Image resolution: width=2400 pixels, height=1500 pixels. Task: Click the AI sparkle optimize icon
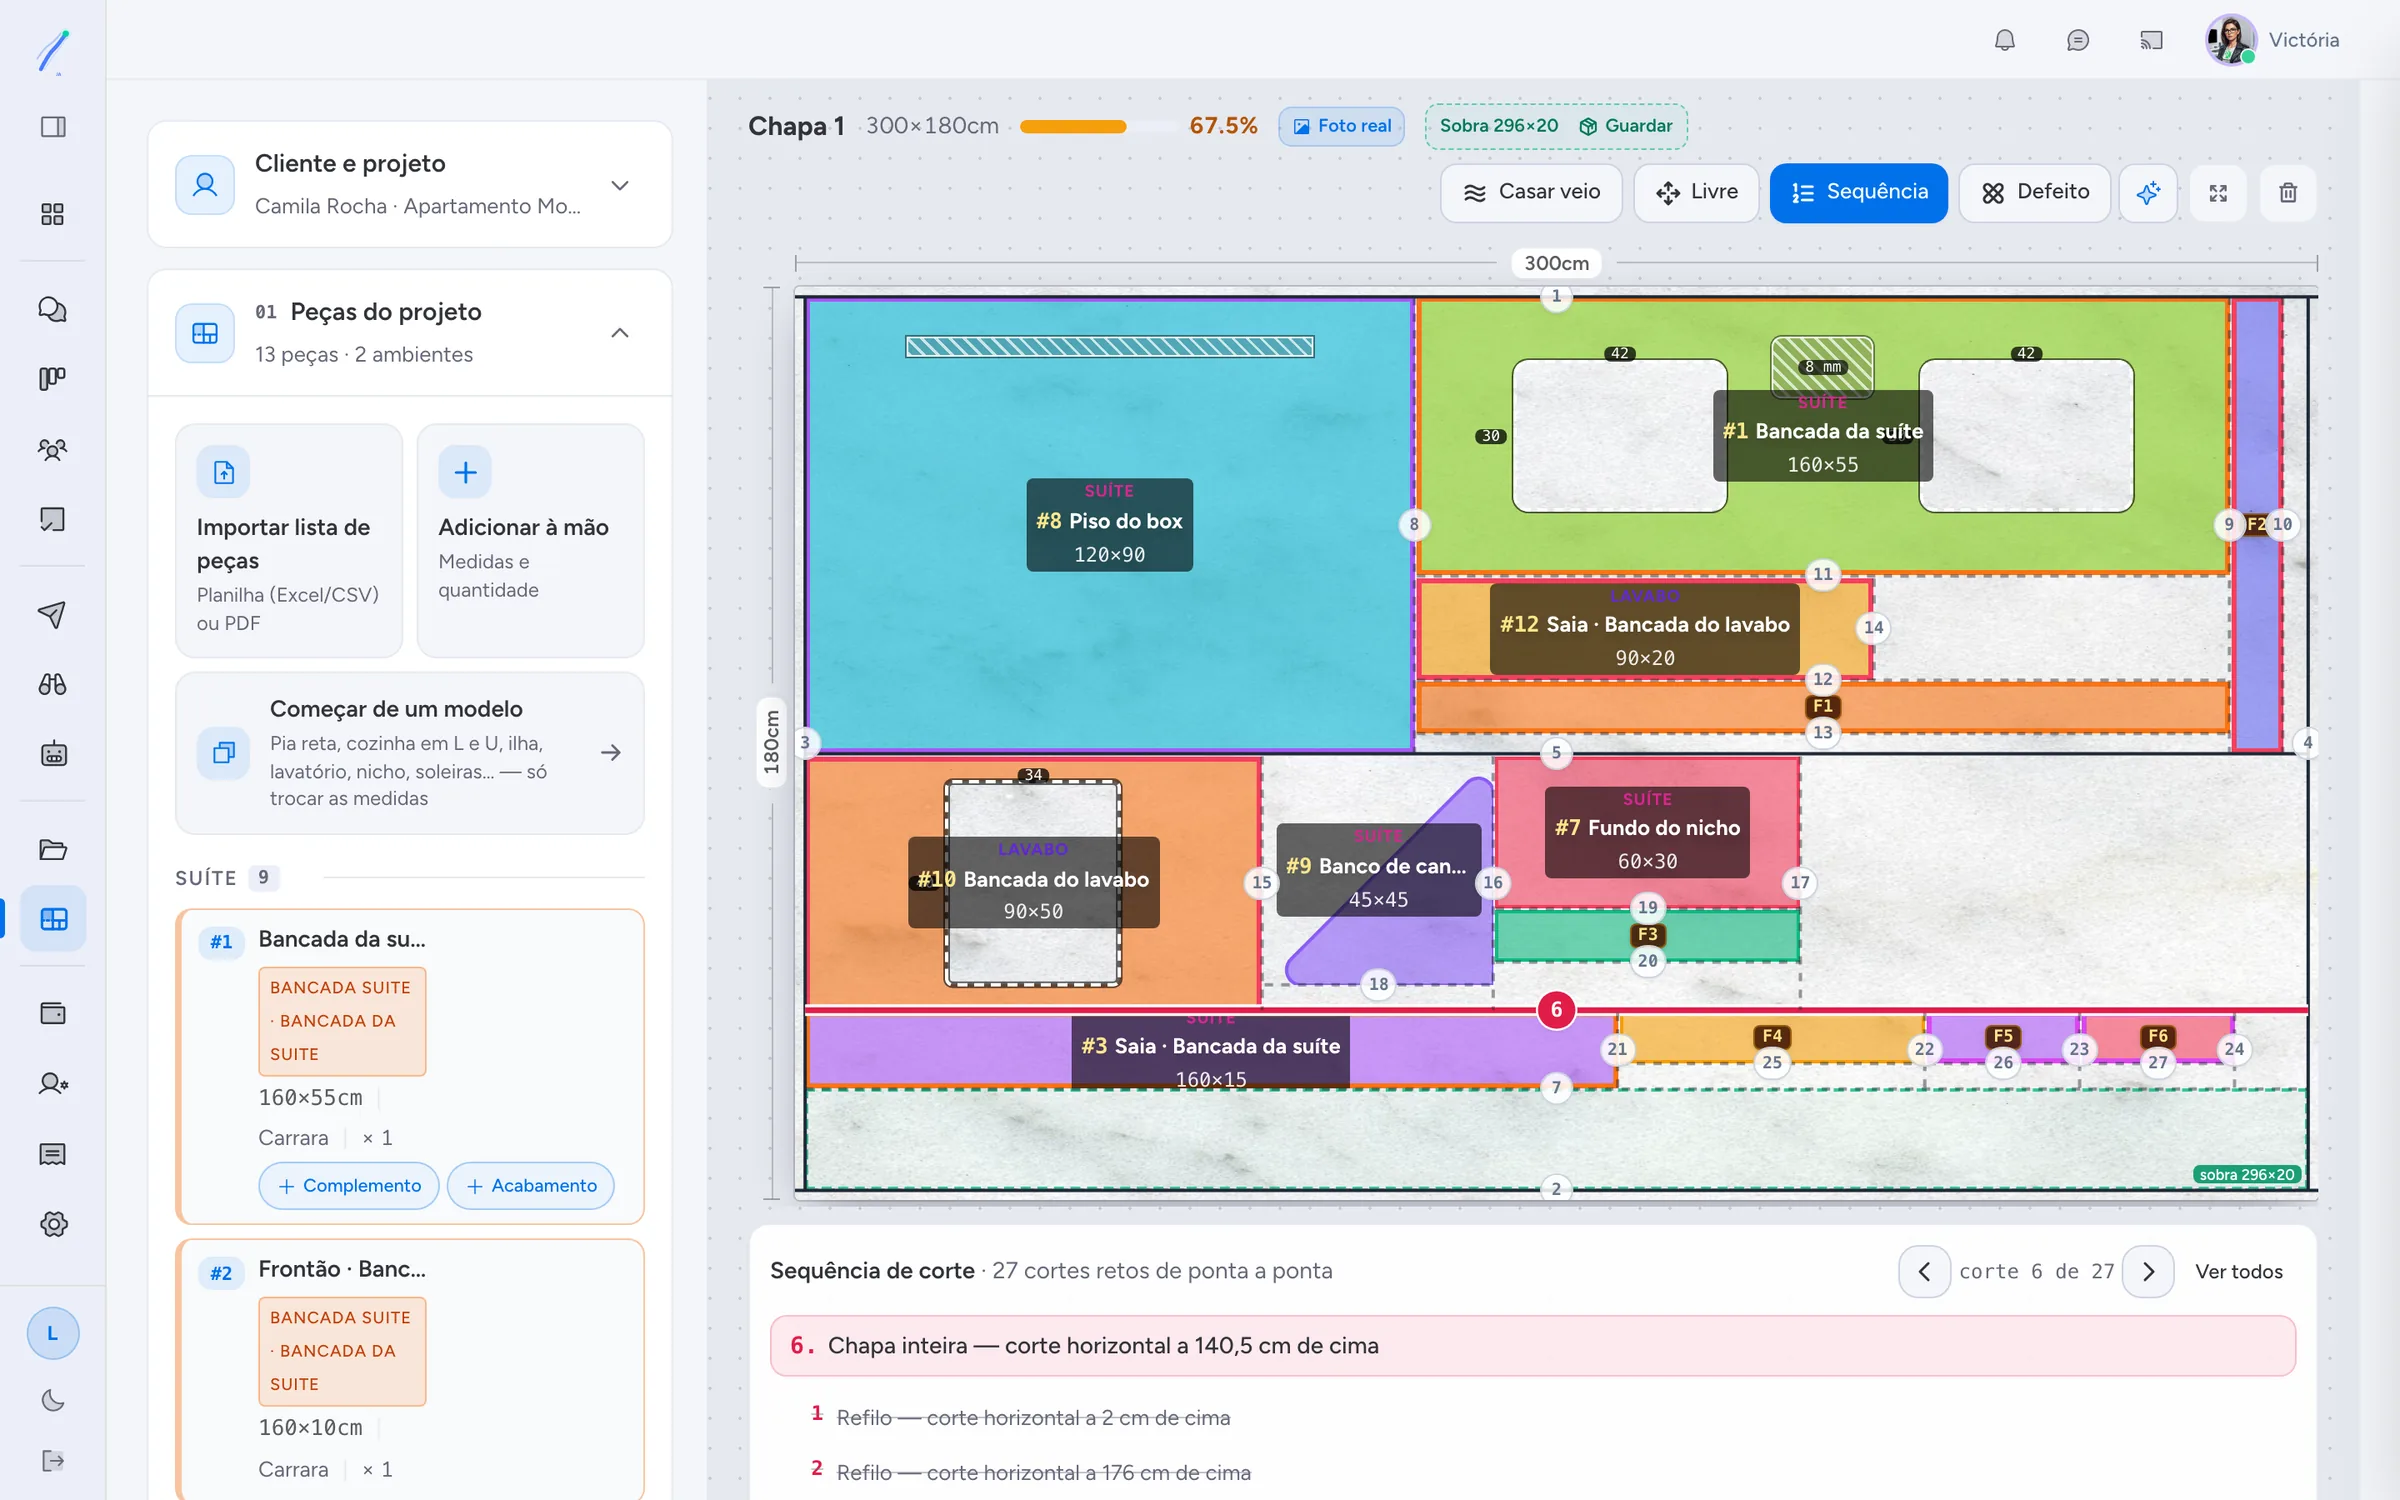coord(2148,193)
